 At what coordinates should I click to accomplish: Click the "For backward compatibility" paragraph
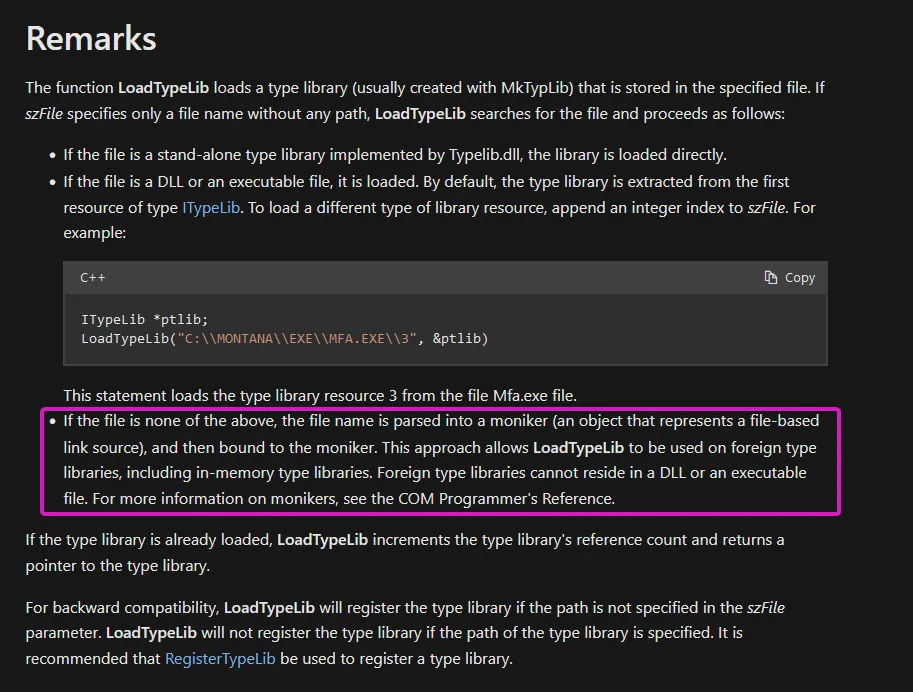point(400,632)
